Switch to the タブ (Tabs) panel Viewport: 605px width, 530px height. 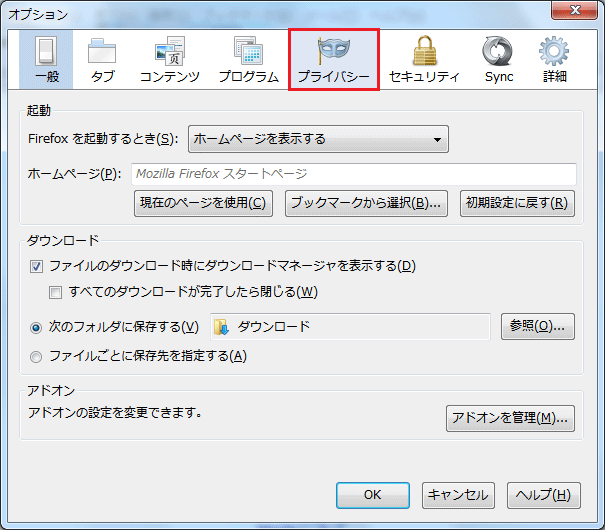coord(102,60)
